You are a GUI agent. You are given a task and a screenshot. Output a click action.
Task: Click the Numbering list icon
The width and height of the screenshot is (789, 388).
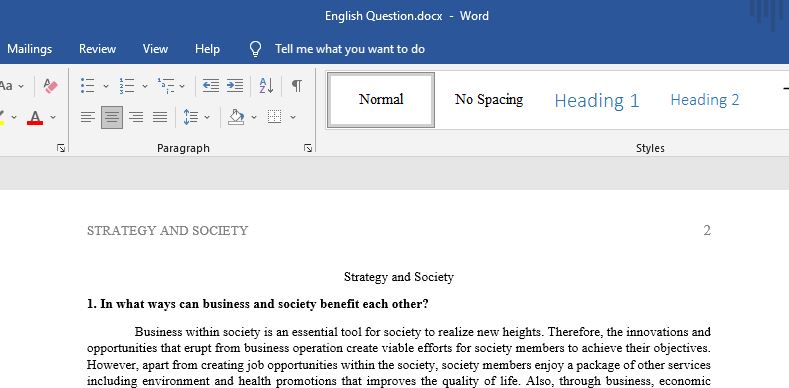point(127,86)
